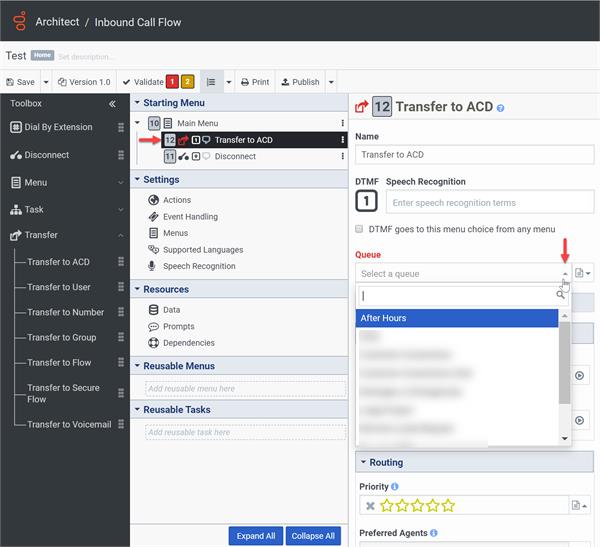Collapse the Routing section
Image resolution: width=600 pixels, height=547 pixels.
click(363, 462)
